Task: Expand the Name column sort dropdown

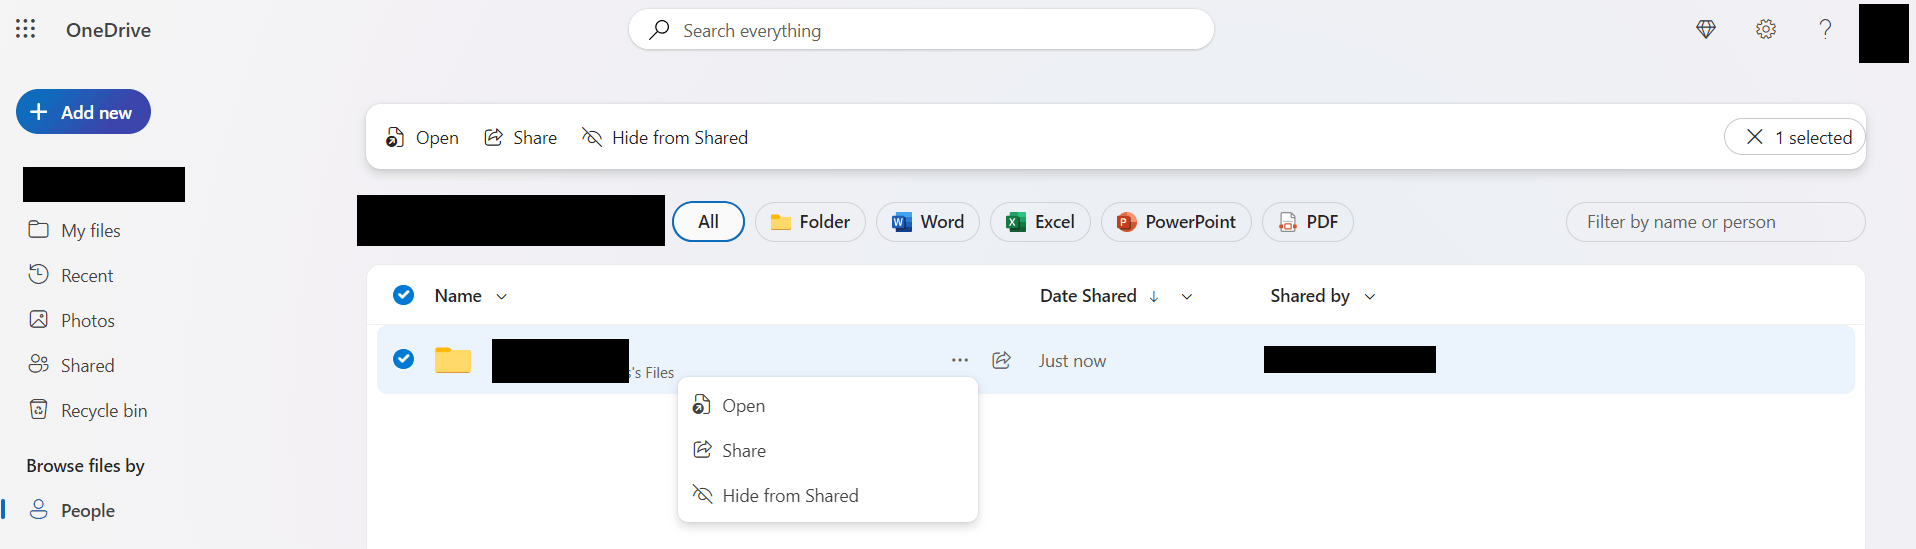Action: coord(502,297)
